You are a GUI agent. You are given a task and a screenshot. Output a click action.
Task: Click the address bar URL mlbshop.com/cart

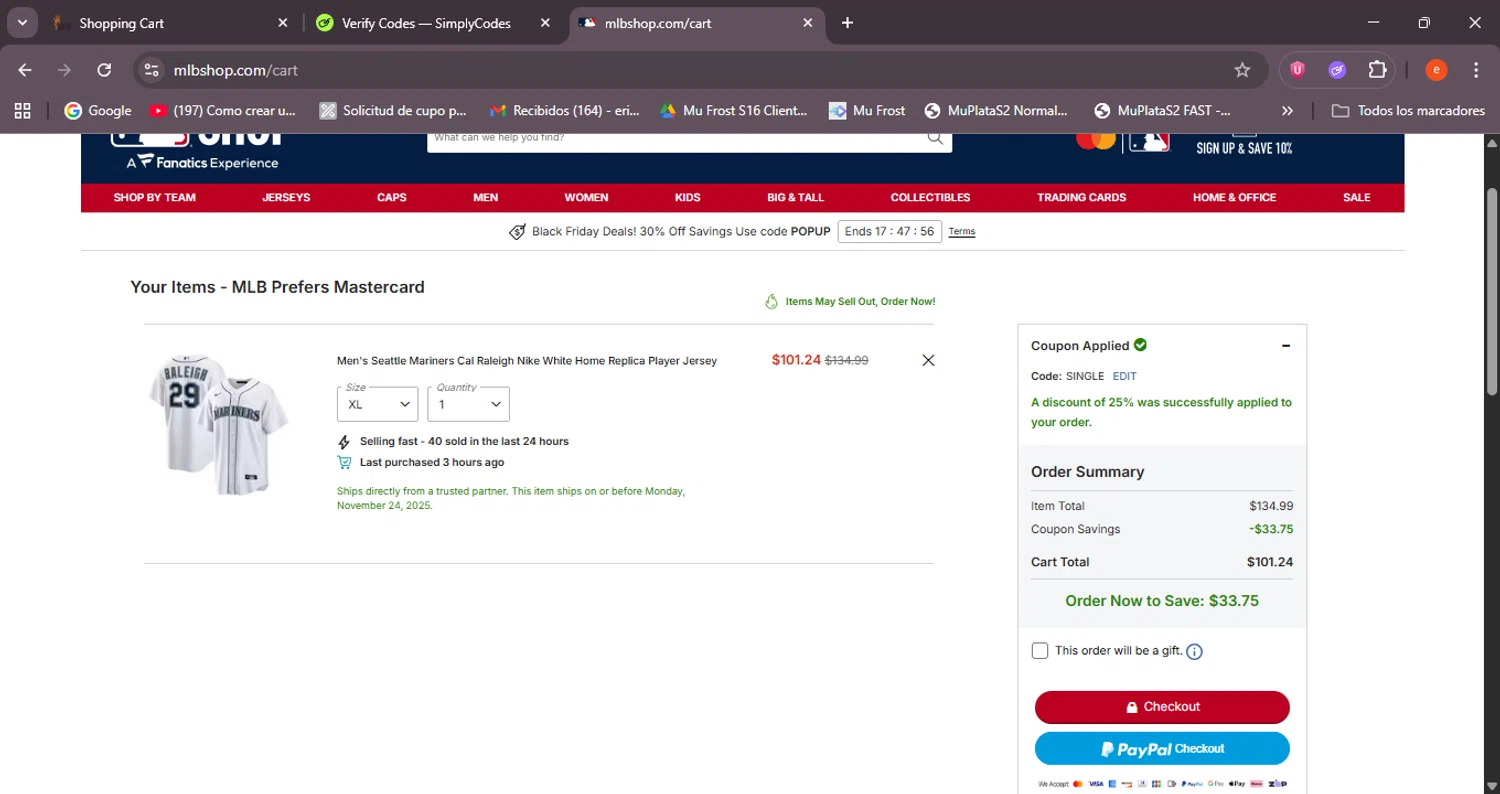(x=236, y=70)
